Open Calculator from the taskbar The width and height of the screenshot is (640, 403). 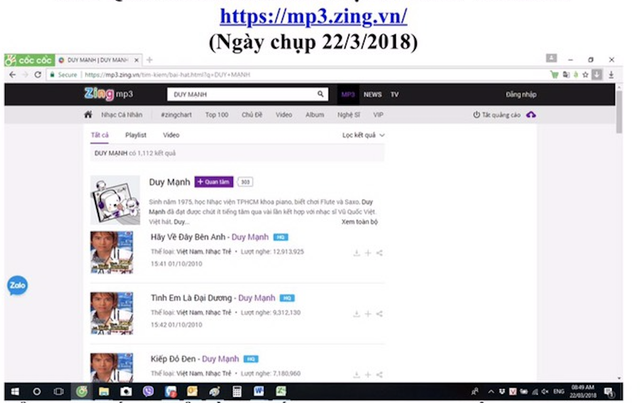pos(237,392)
